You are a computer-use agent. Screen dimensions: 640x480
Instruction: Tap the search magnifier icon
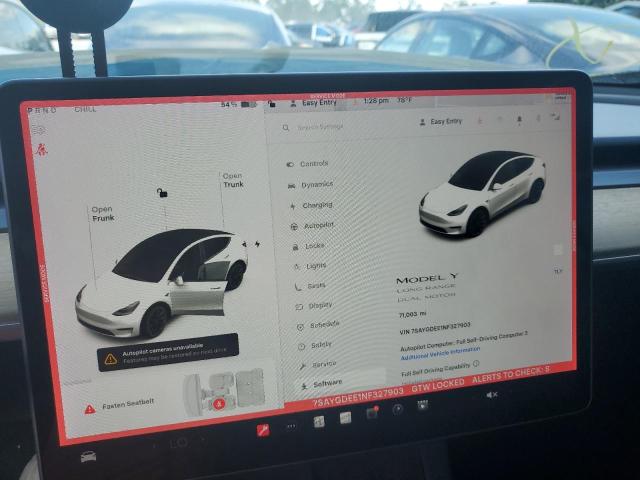coord(286,128)
